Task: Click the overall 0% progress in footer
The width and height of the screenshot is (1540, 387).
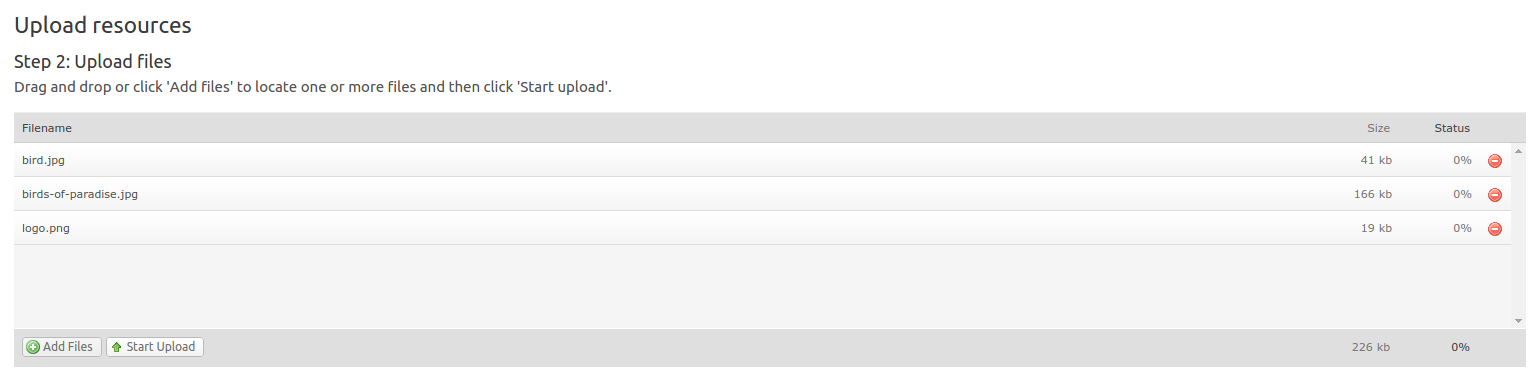Action: point(1461,347)
